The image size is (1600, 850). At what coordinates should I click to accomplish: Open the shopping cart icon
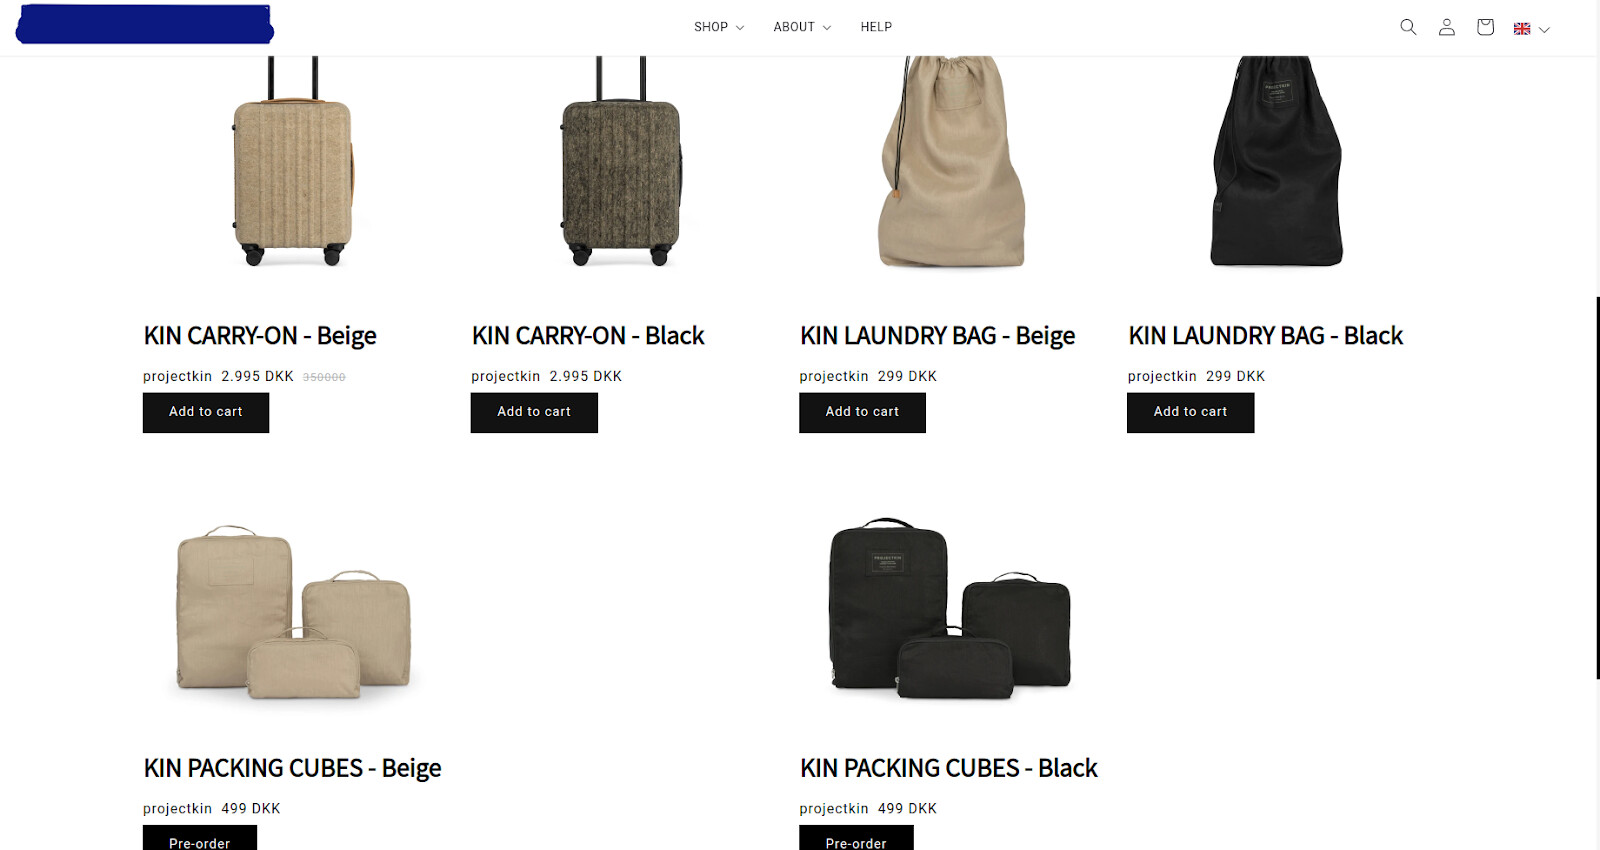[x=1485, y=27]
